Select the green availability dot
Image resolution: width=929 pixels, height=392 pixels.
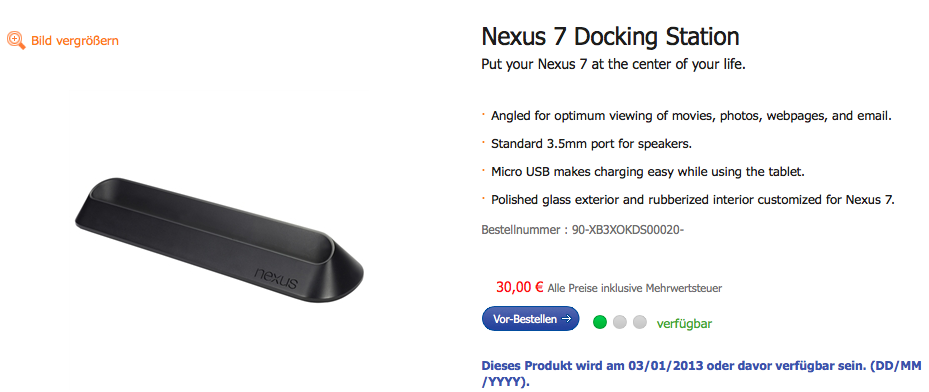(600, 323)
